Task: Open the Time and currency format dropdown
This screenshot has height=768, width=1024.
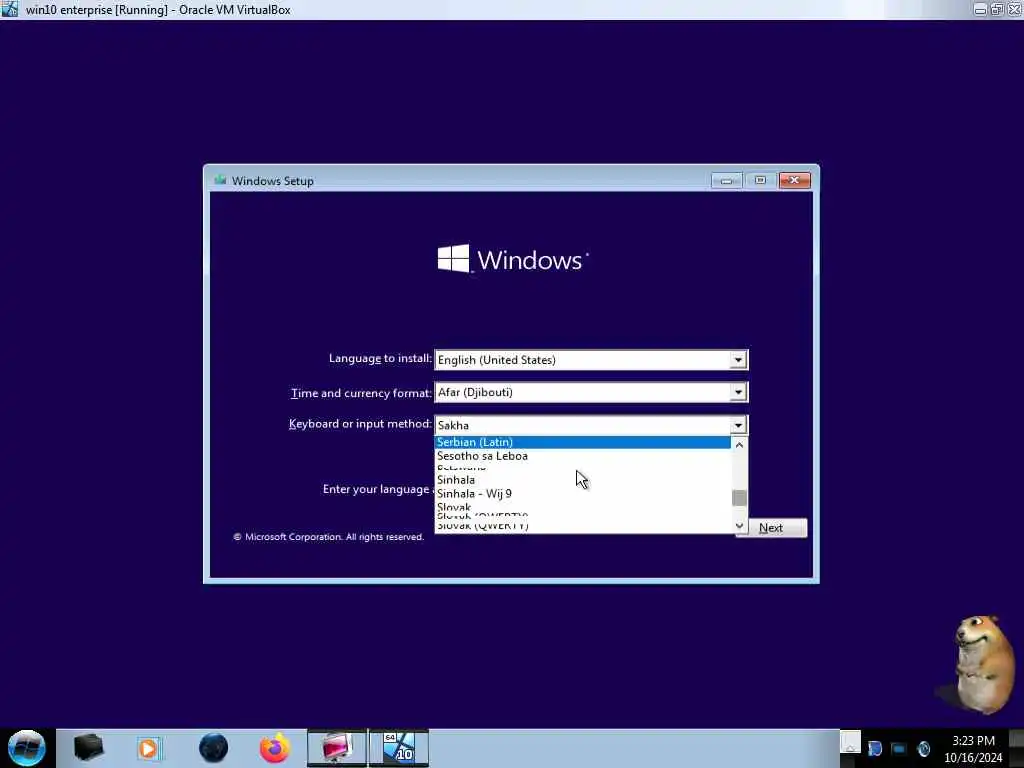Action: [591, 392]
